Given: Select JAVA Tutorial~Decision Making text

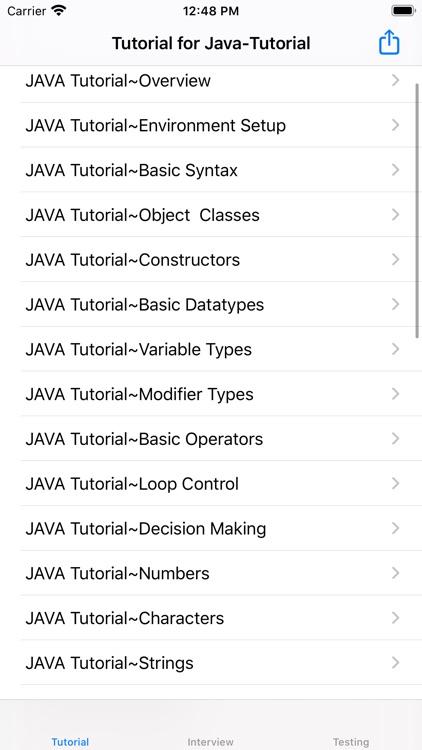Looking at the screenshot, I should pyautogui.click(x=145, y=529).
